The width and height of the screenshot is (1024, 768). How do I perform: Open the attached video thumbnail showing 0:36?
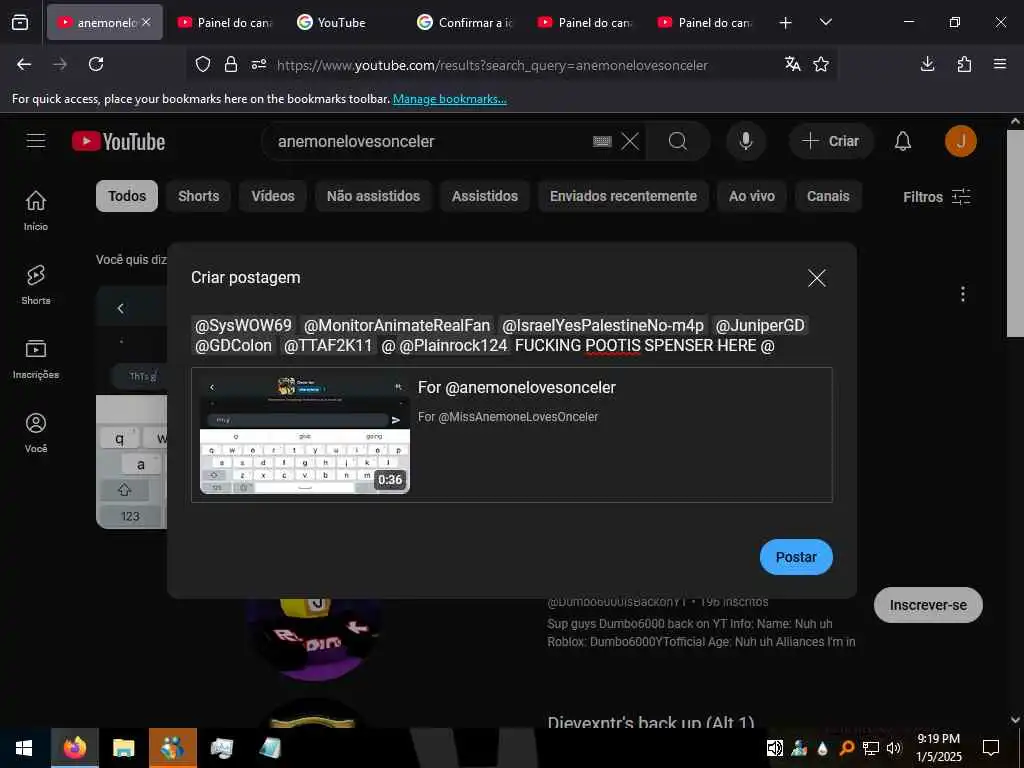[304, 434]
